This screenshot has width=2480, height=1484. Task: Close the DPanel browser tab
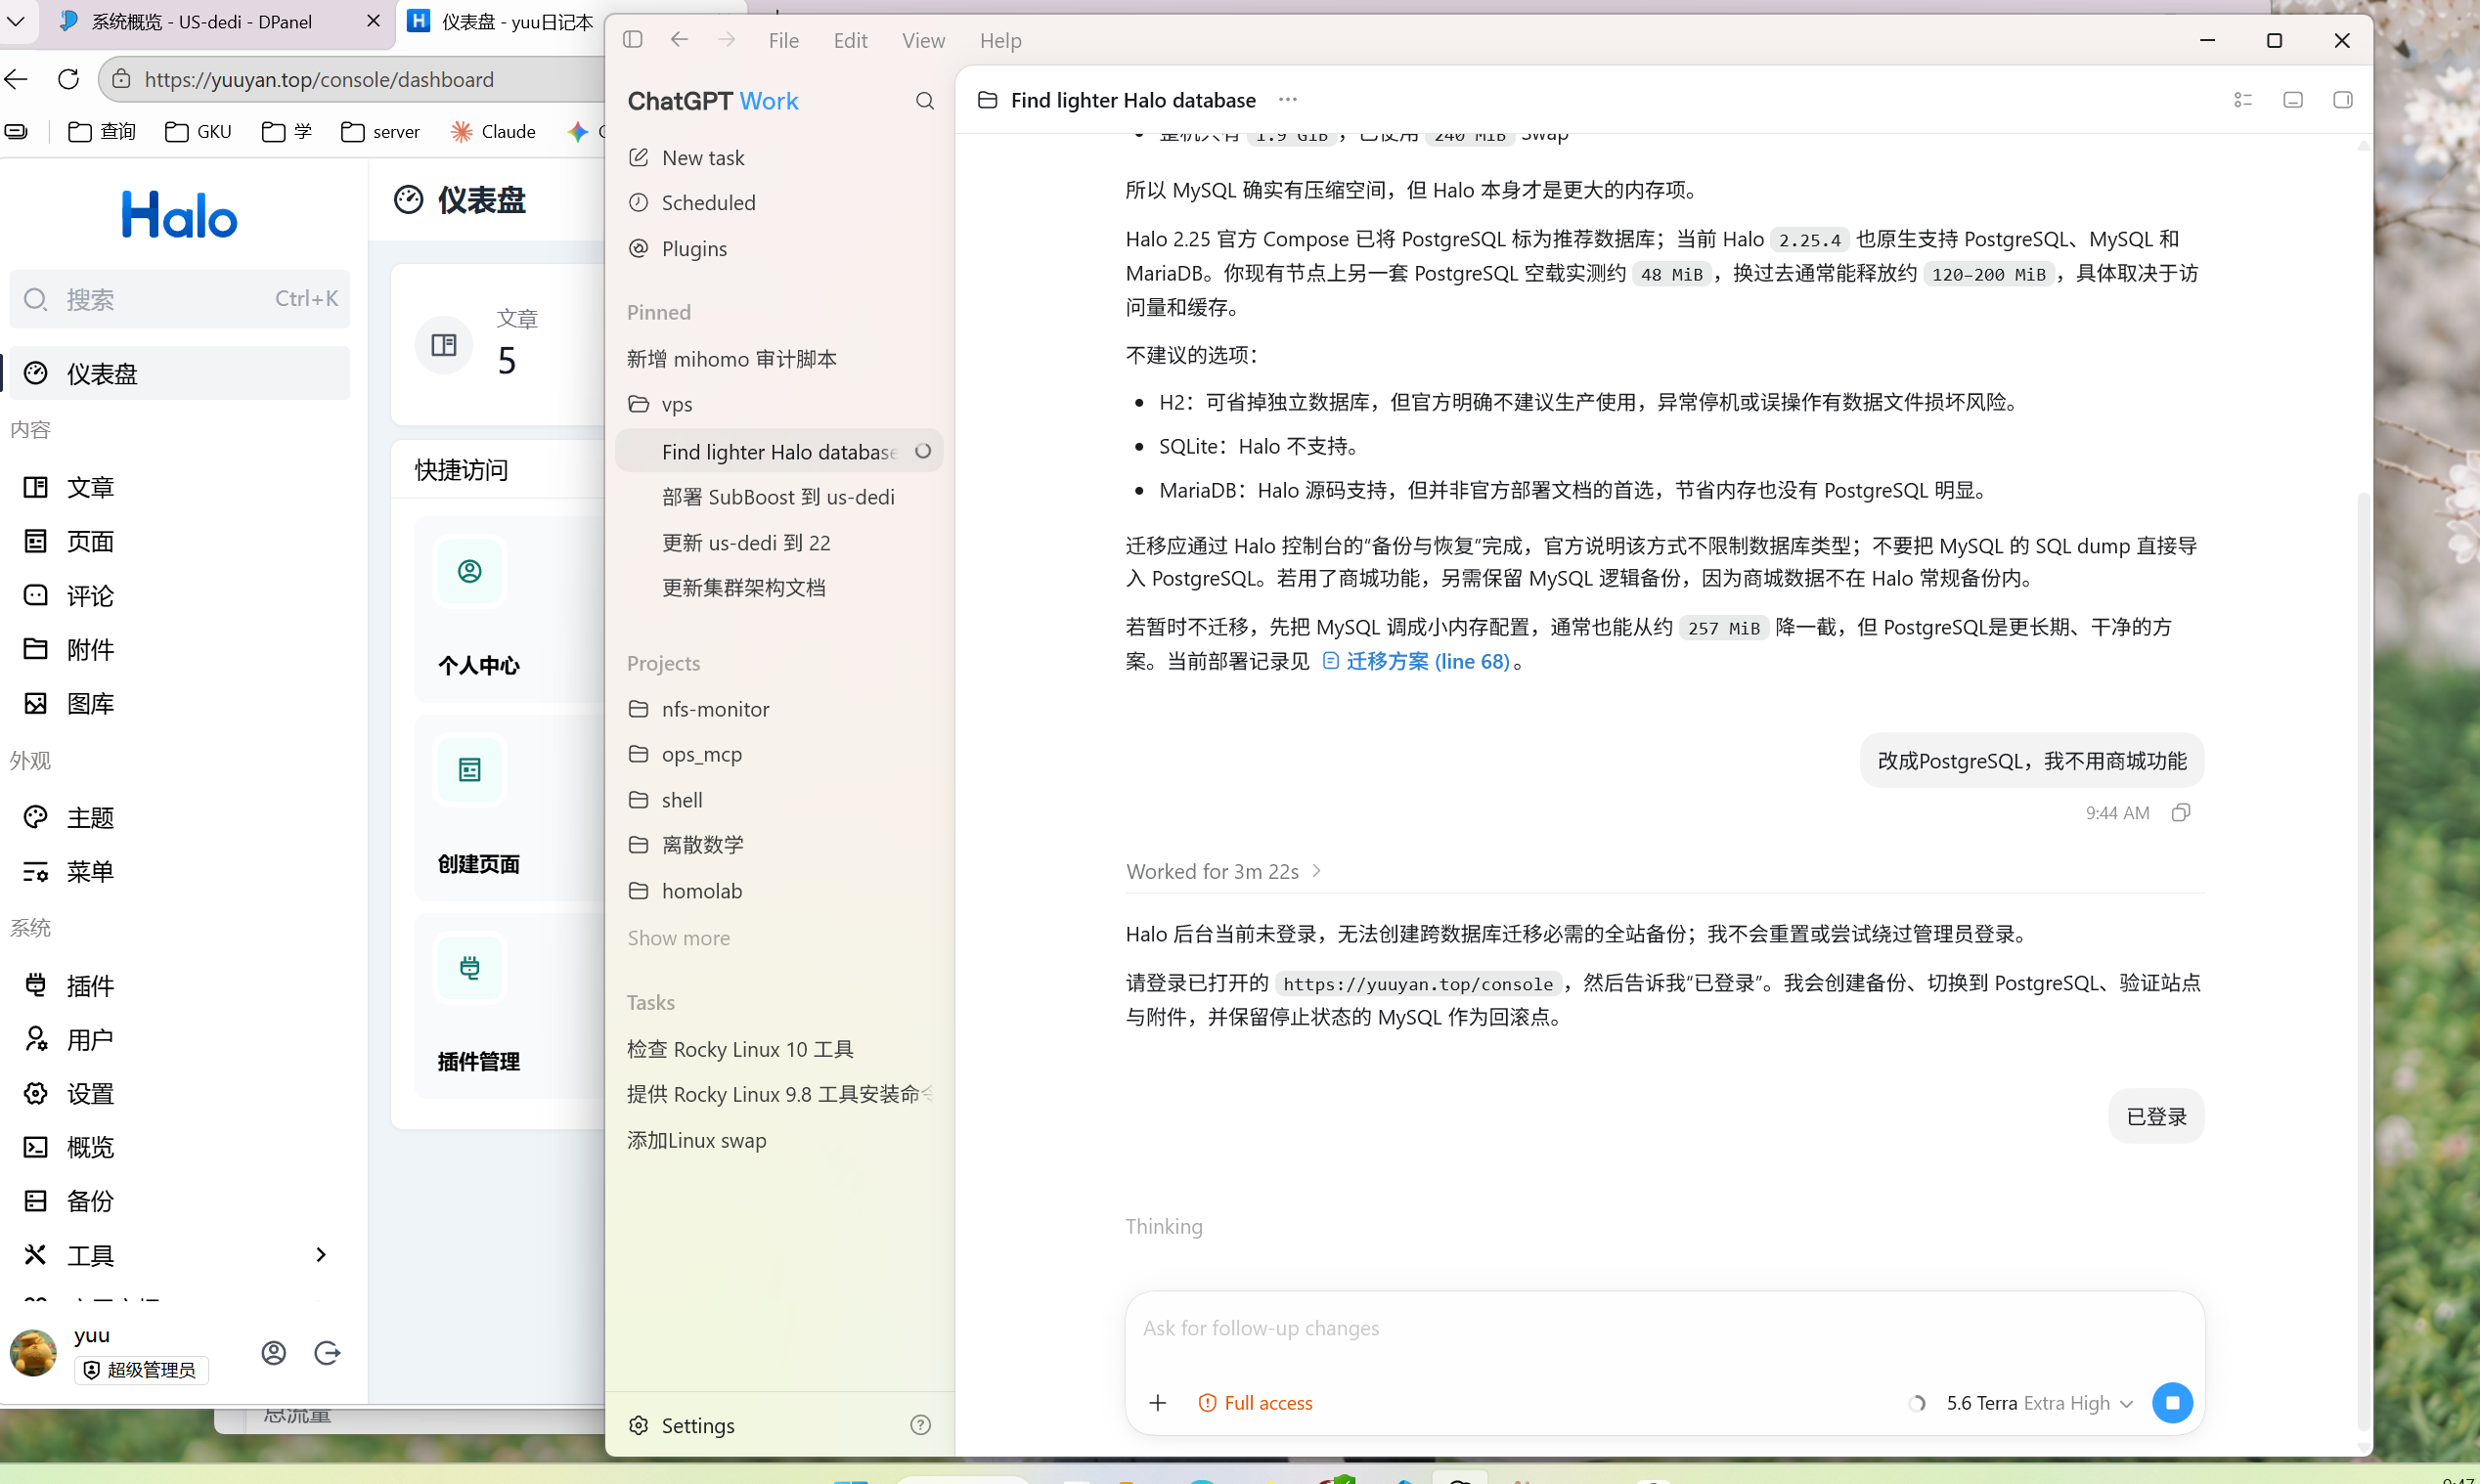click(373, 21)
